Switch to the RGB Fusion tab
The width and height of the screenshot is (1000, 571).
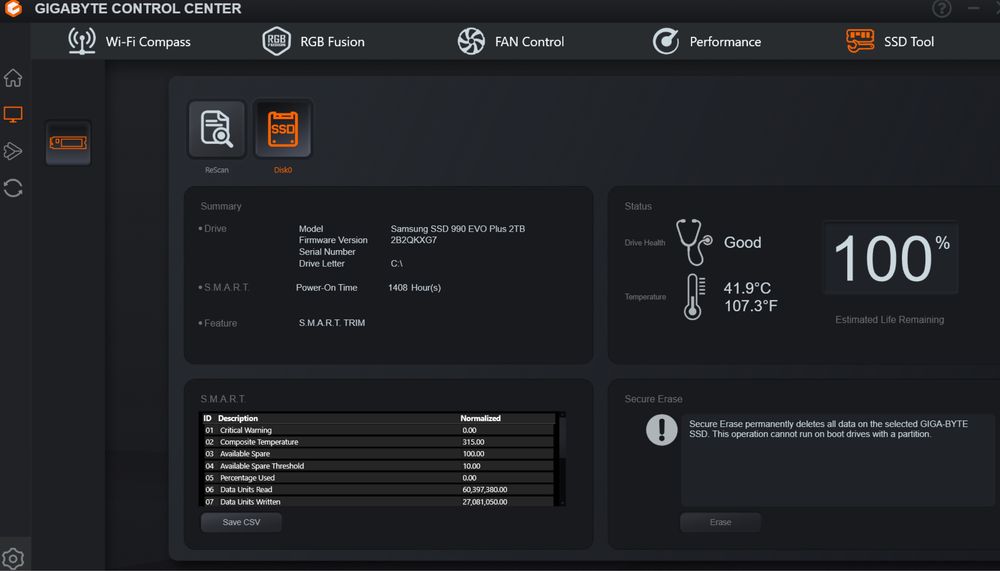[314, 41]
